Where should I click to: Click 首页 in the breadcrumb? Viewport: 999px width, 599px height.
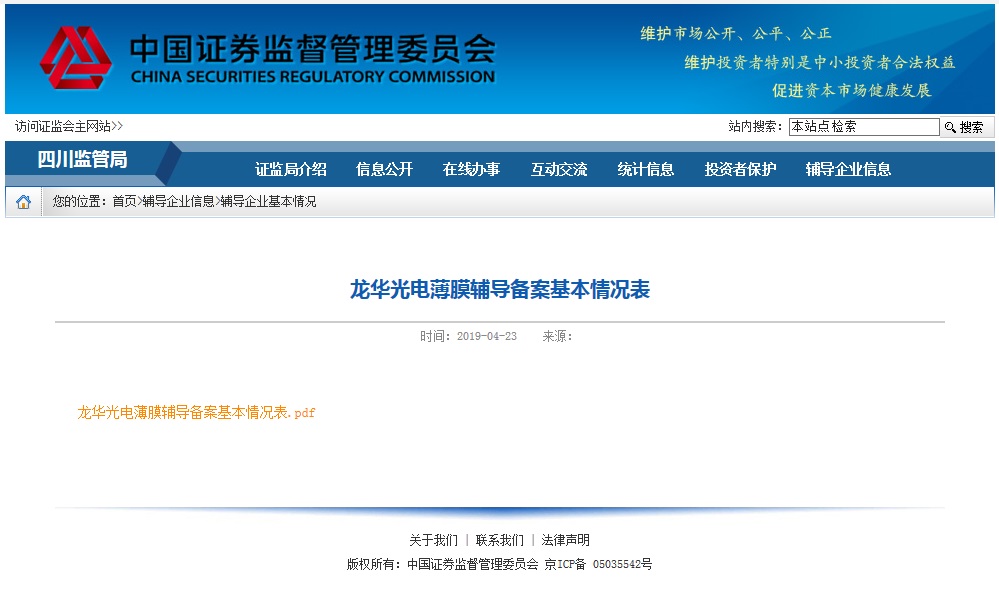point(124,201)
